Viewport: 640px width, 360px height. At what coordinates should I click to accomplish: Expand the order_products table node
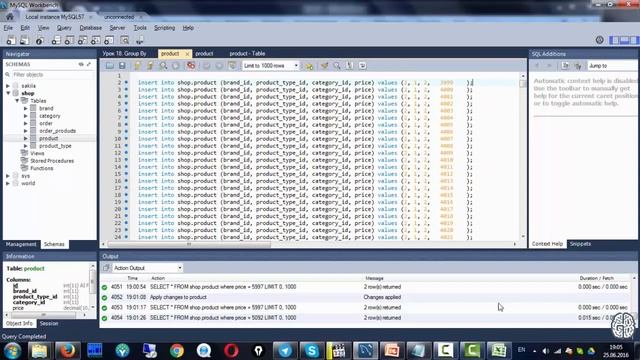point(26,131)
